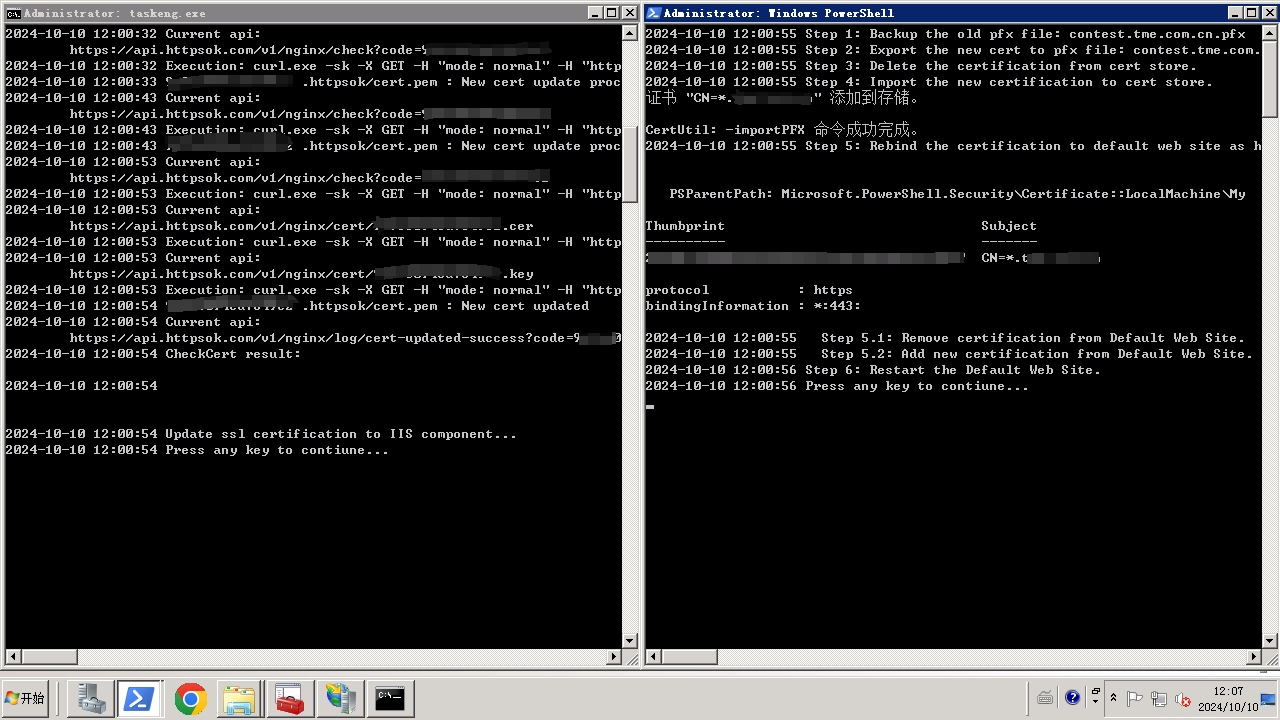Launch Google Chrome from the taskbar
1280x720 pixels.
(190, 699)
